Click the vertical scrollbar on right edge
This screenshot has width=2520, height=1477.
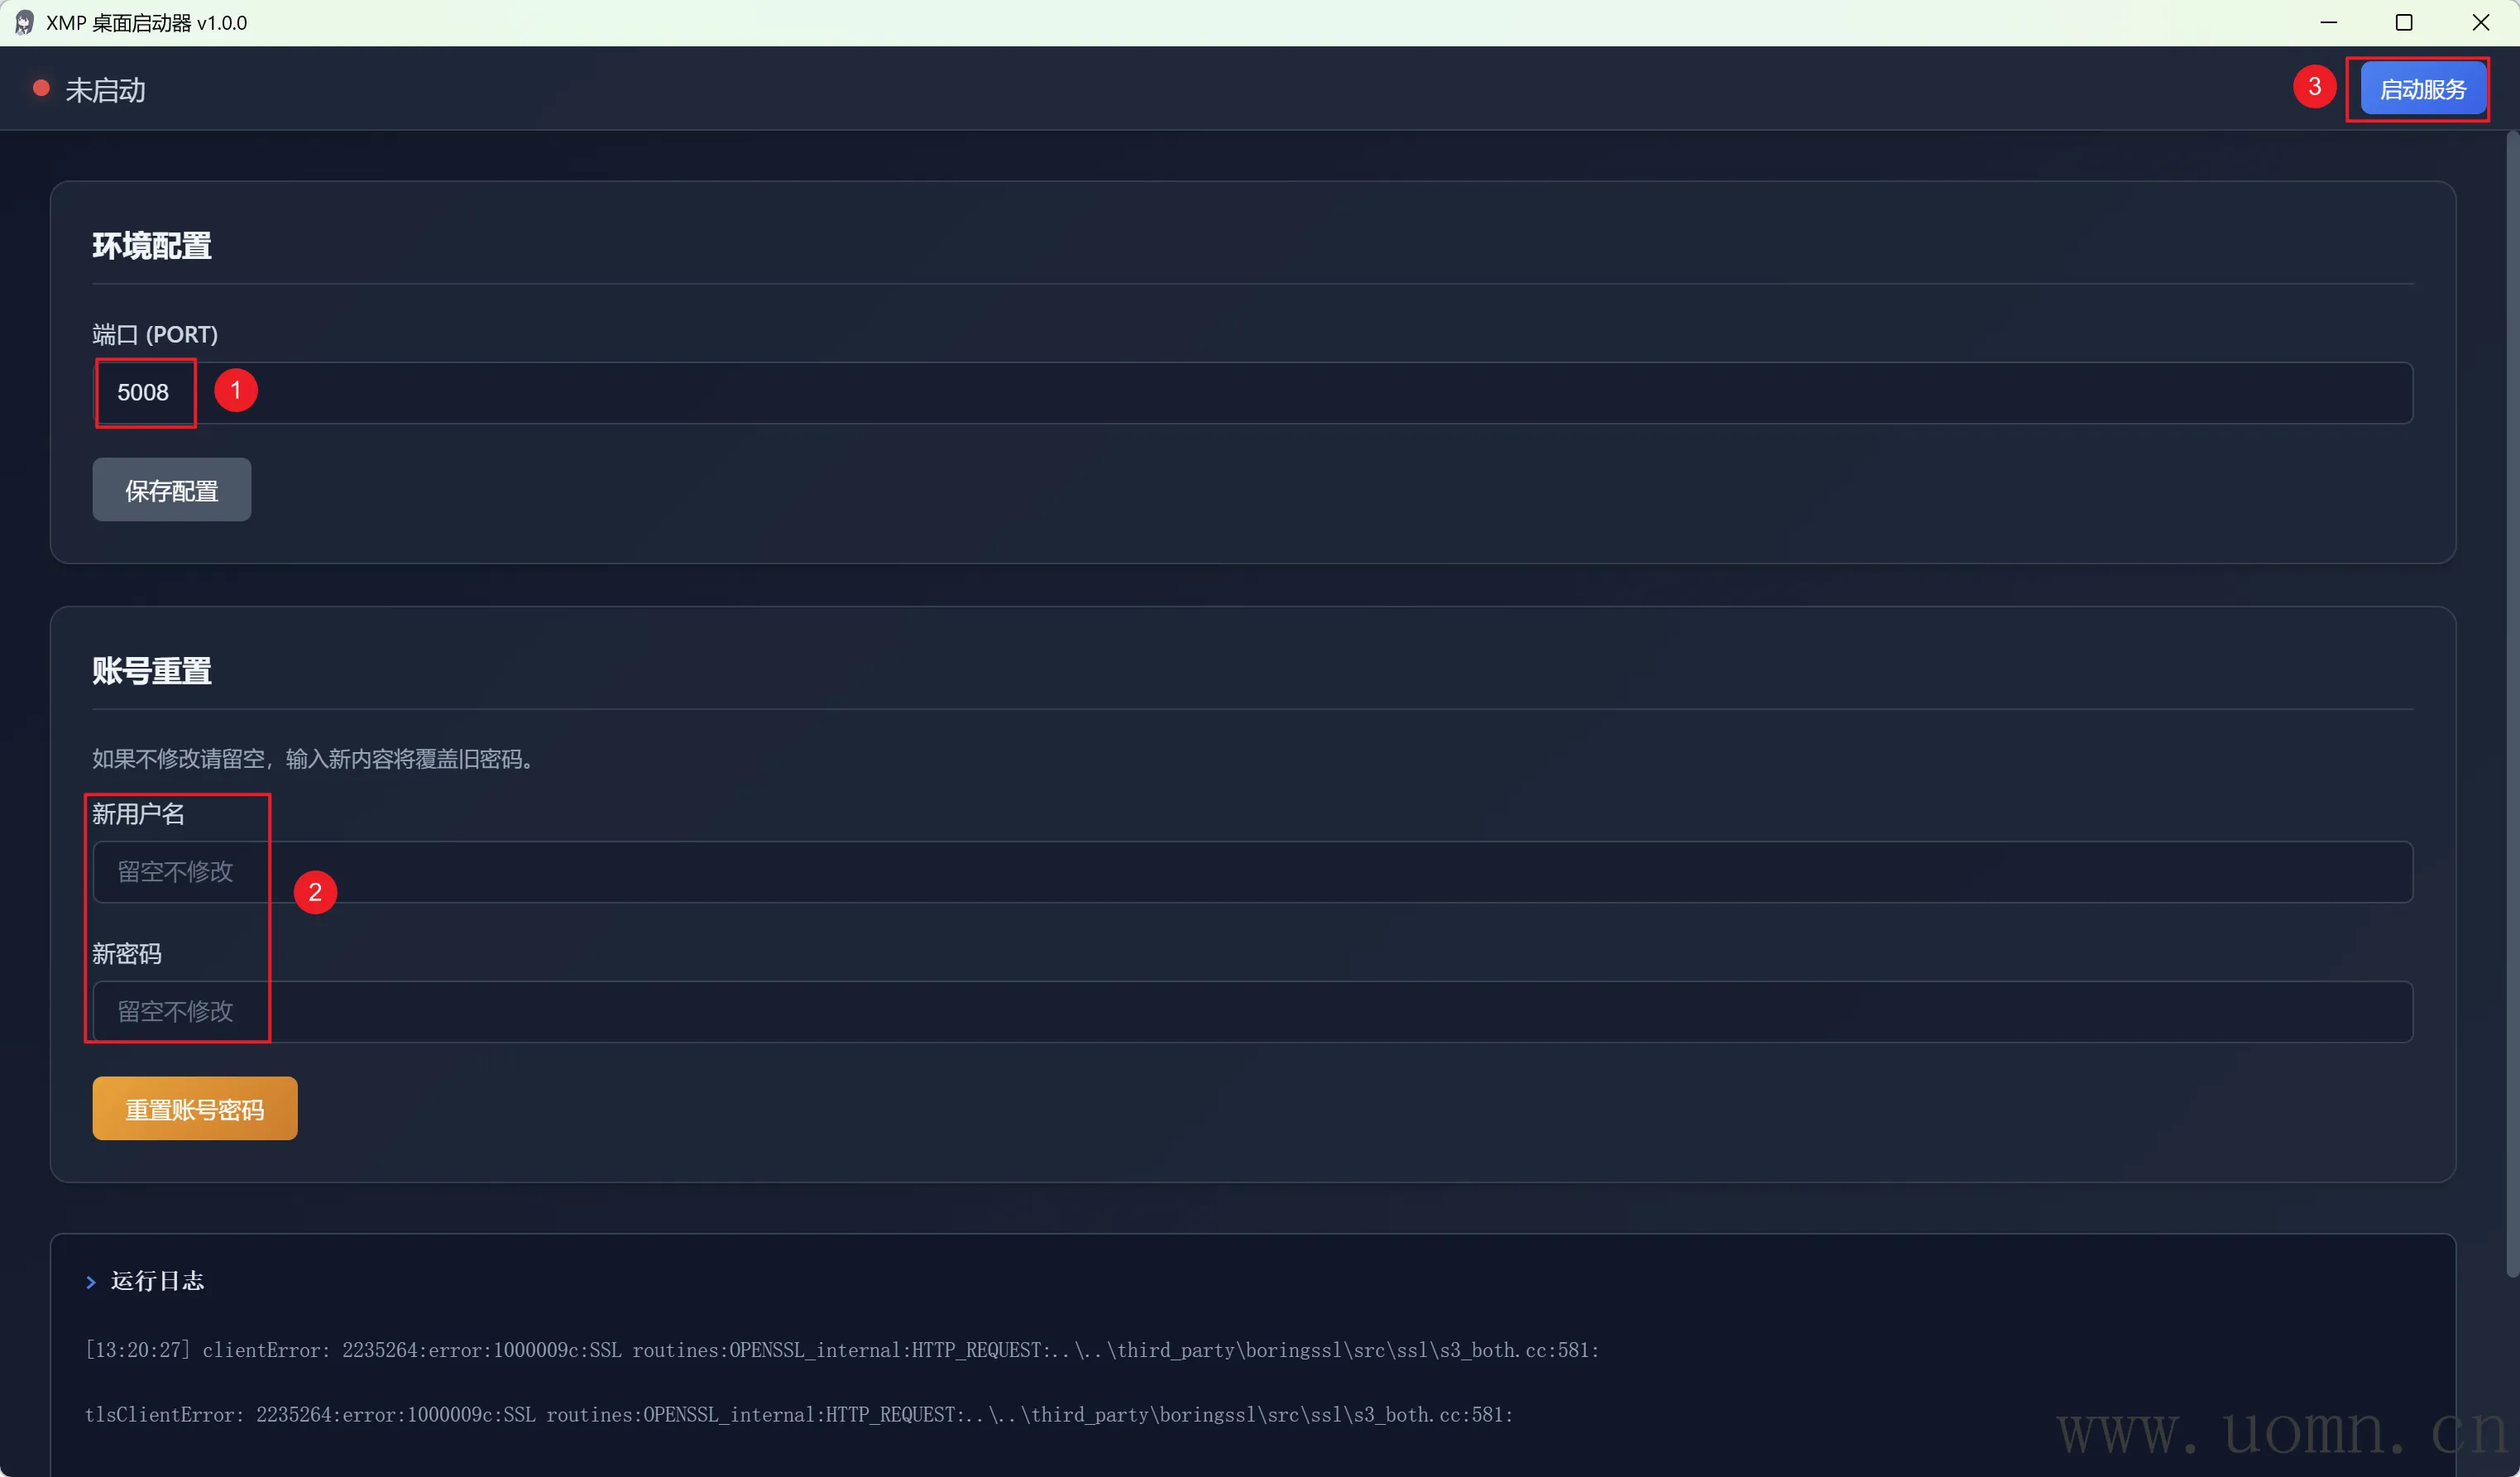pyautogui.click(x=2511, y=700)
